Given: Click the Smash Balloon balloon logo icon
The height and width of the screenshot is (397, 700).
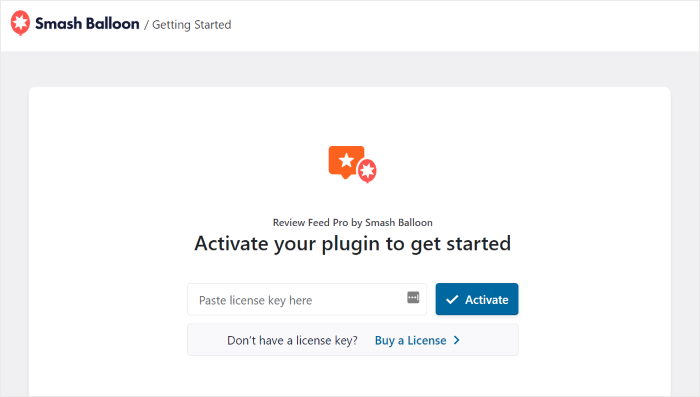Looking at the screenshot, I should pyautogui.click(x=20, y=22).
